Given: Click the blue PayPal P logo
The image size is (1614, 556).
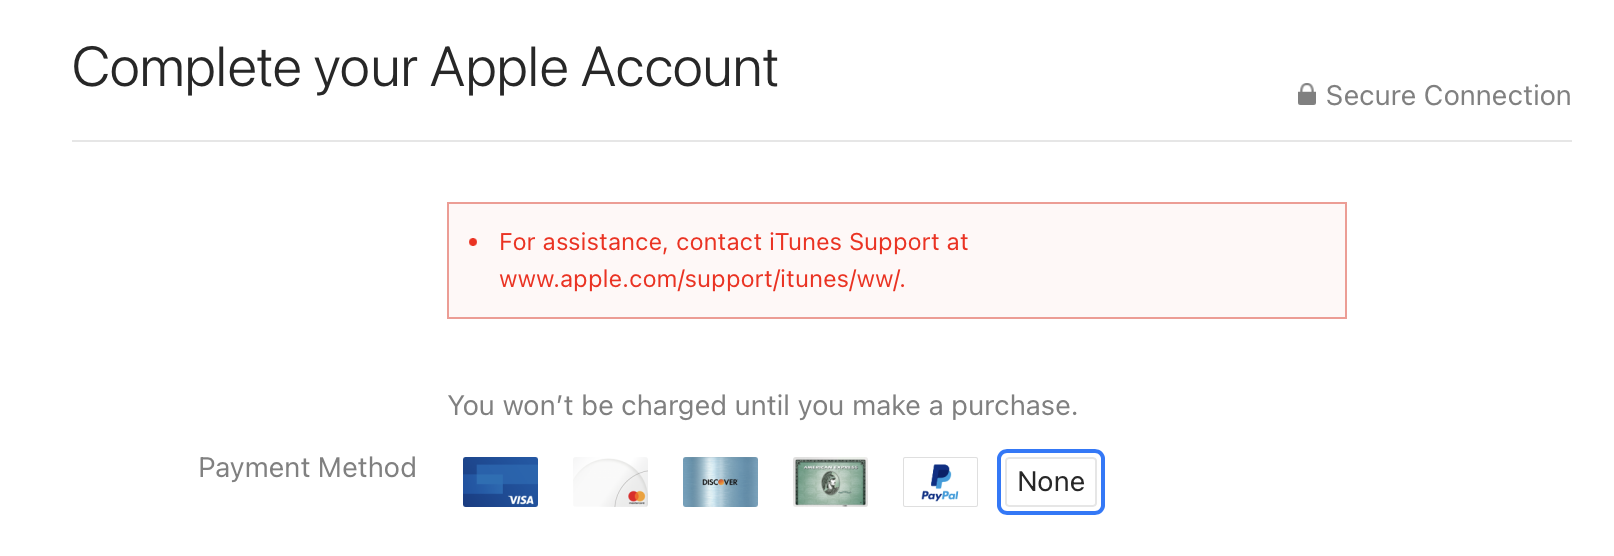Looking at the screenshot, I should pyautogui.click(x=940, y=477).
